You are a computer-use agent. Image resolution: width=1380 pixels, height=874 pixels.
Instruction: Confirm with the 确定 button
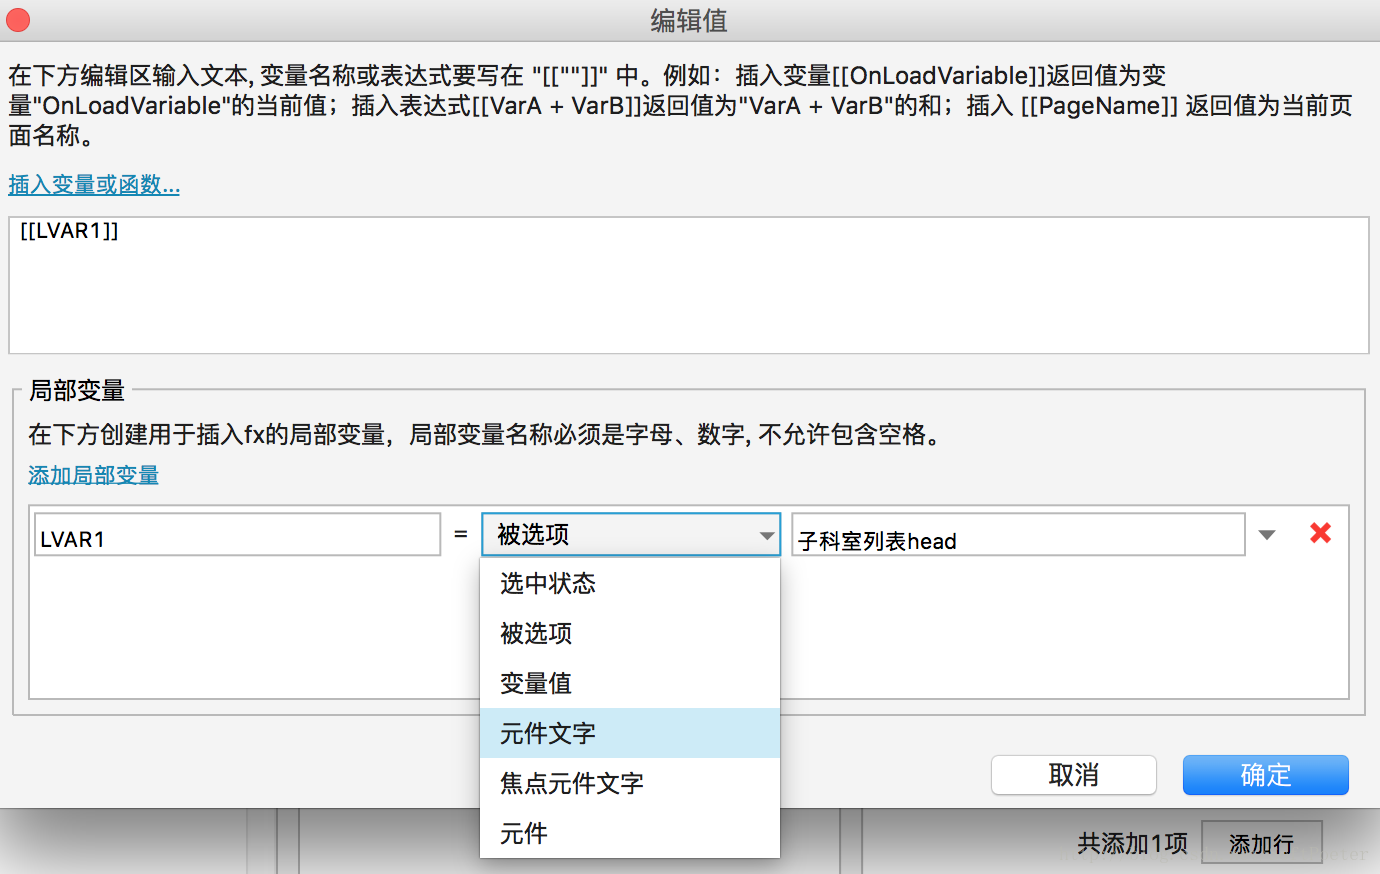[1266, 775]
